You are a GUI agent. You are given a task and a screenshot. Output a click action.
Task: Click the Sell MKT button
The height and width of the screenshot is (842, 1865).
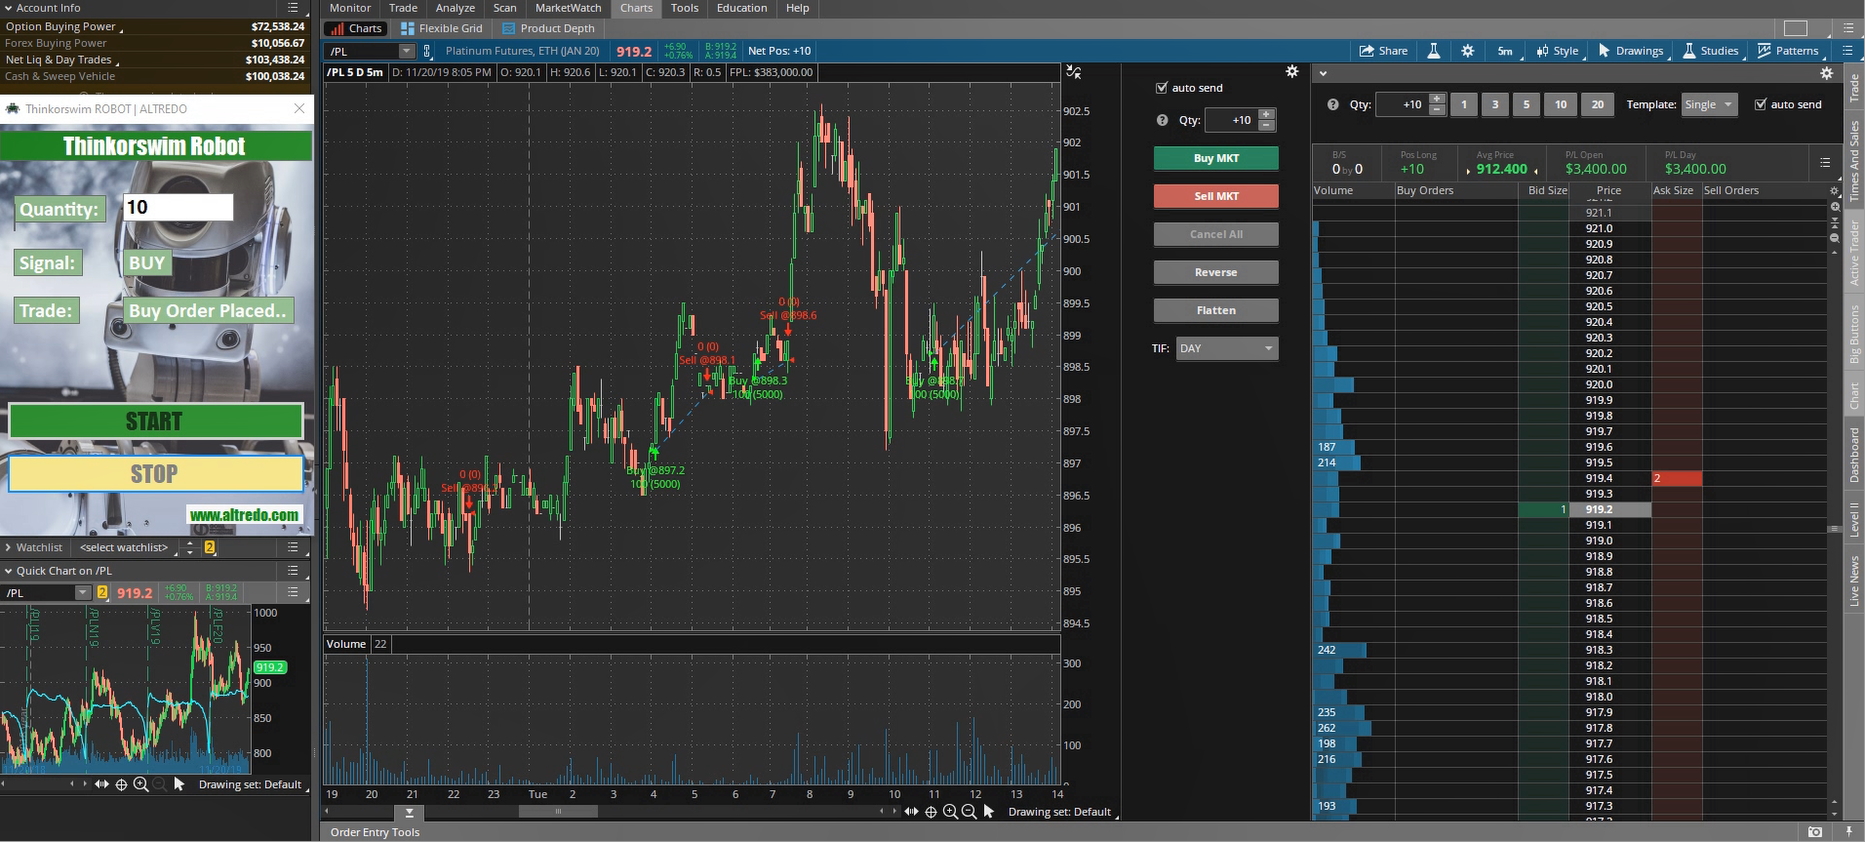[1216, 196]
